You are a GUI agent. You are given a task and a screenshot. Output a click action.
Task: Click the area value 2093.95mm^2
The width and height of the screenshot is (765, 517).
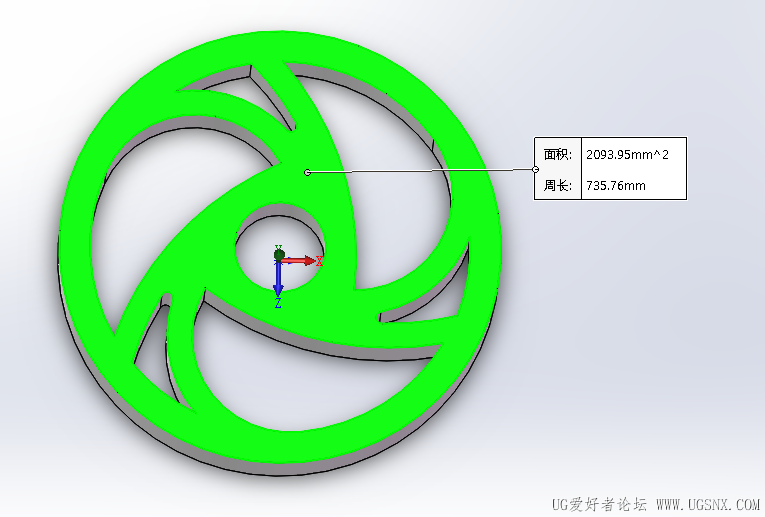627,155
